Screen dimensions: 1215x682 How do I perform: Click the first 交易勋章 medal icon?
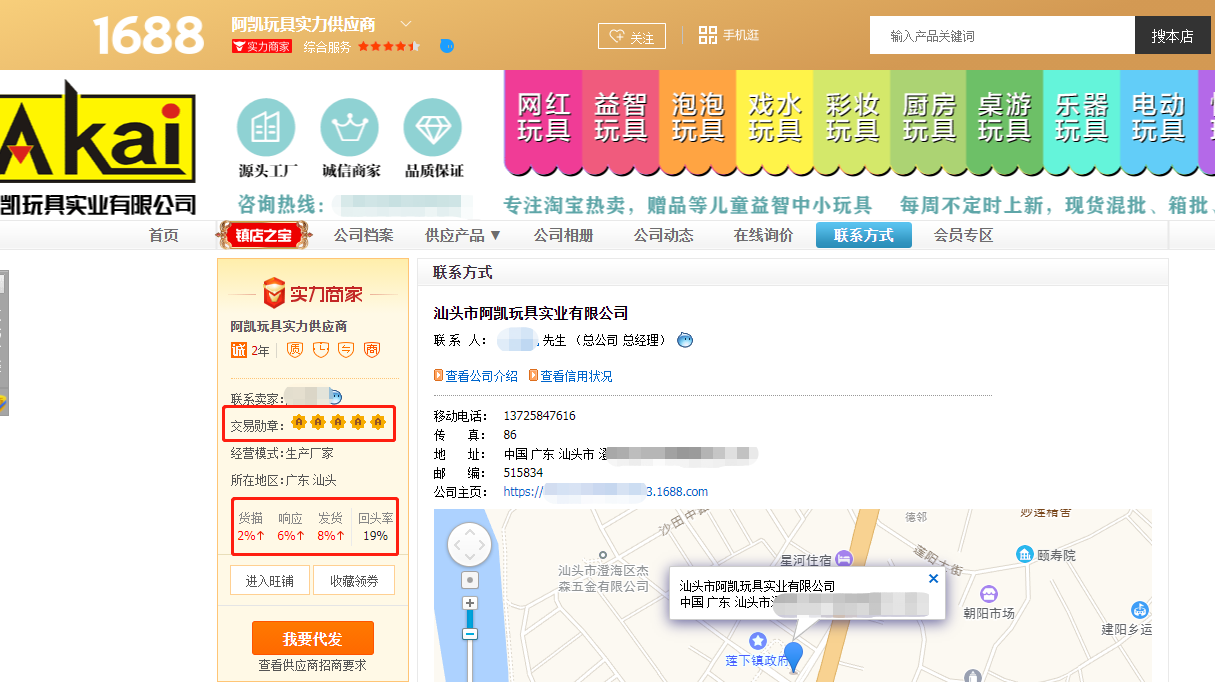(x=298, y=423)
